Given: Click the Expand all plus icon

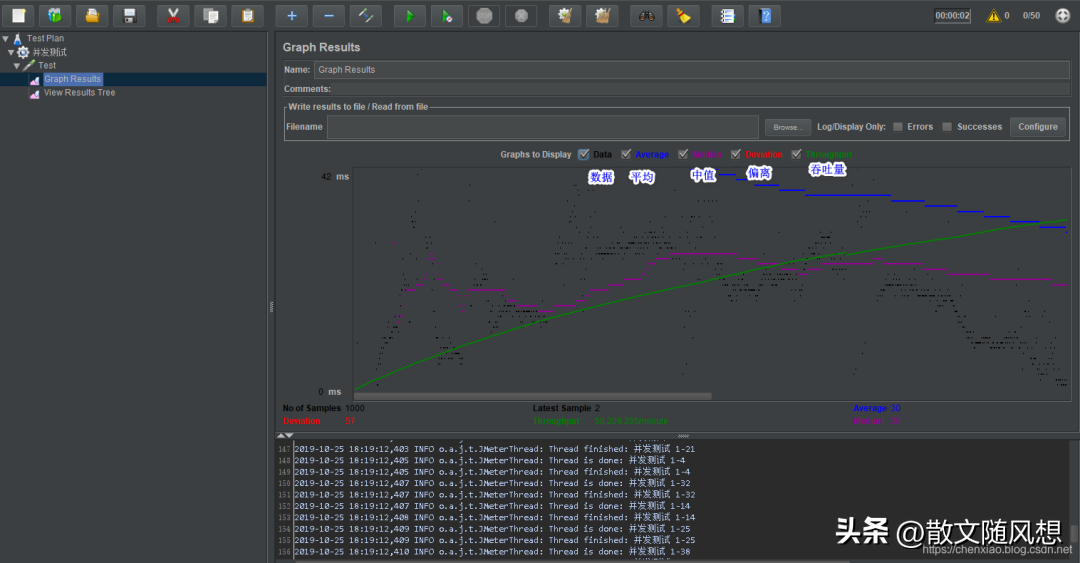Looking at the screenshot, I should [x=291, y=15].
